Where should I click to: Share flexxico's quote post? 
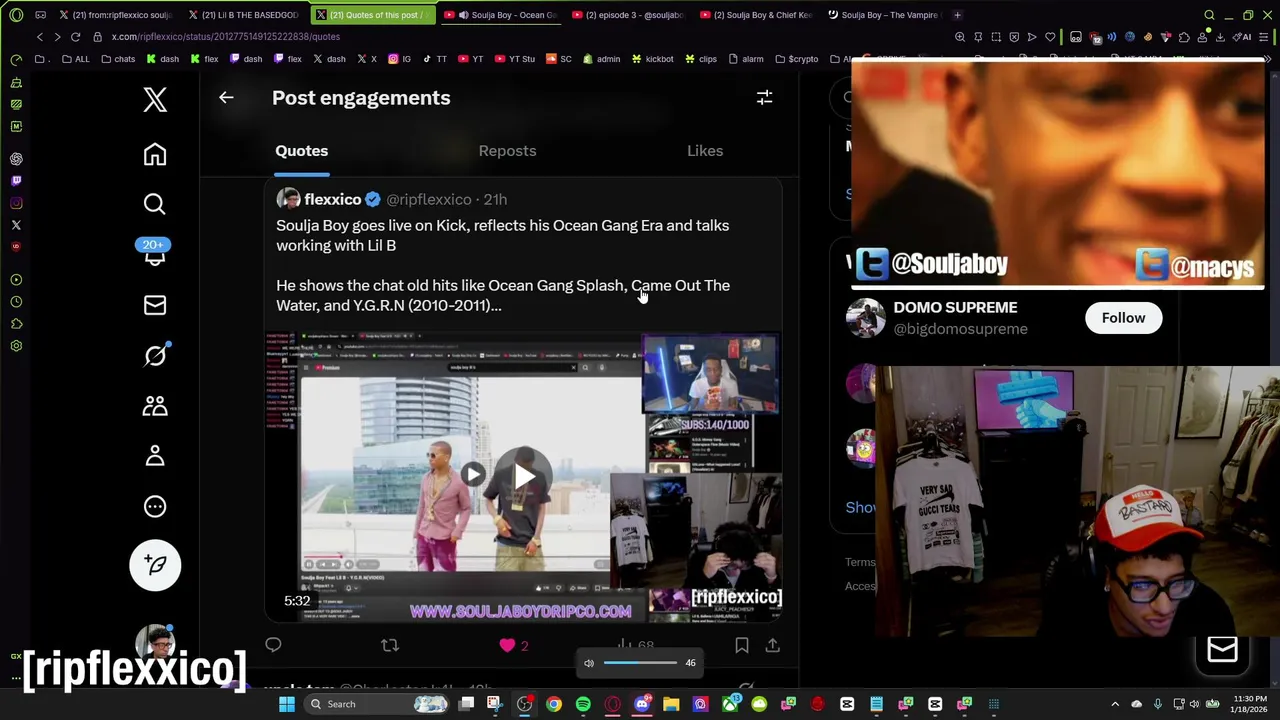[772, 646]
